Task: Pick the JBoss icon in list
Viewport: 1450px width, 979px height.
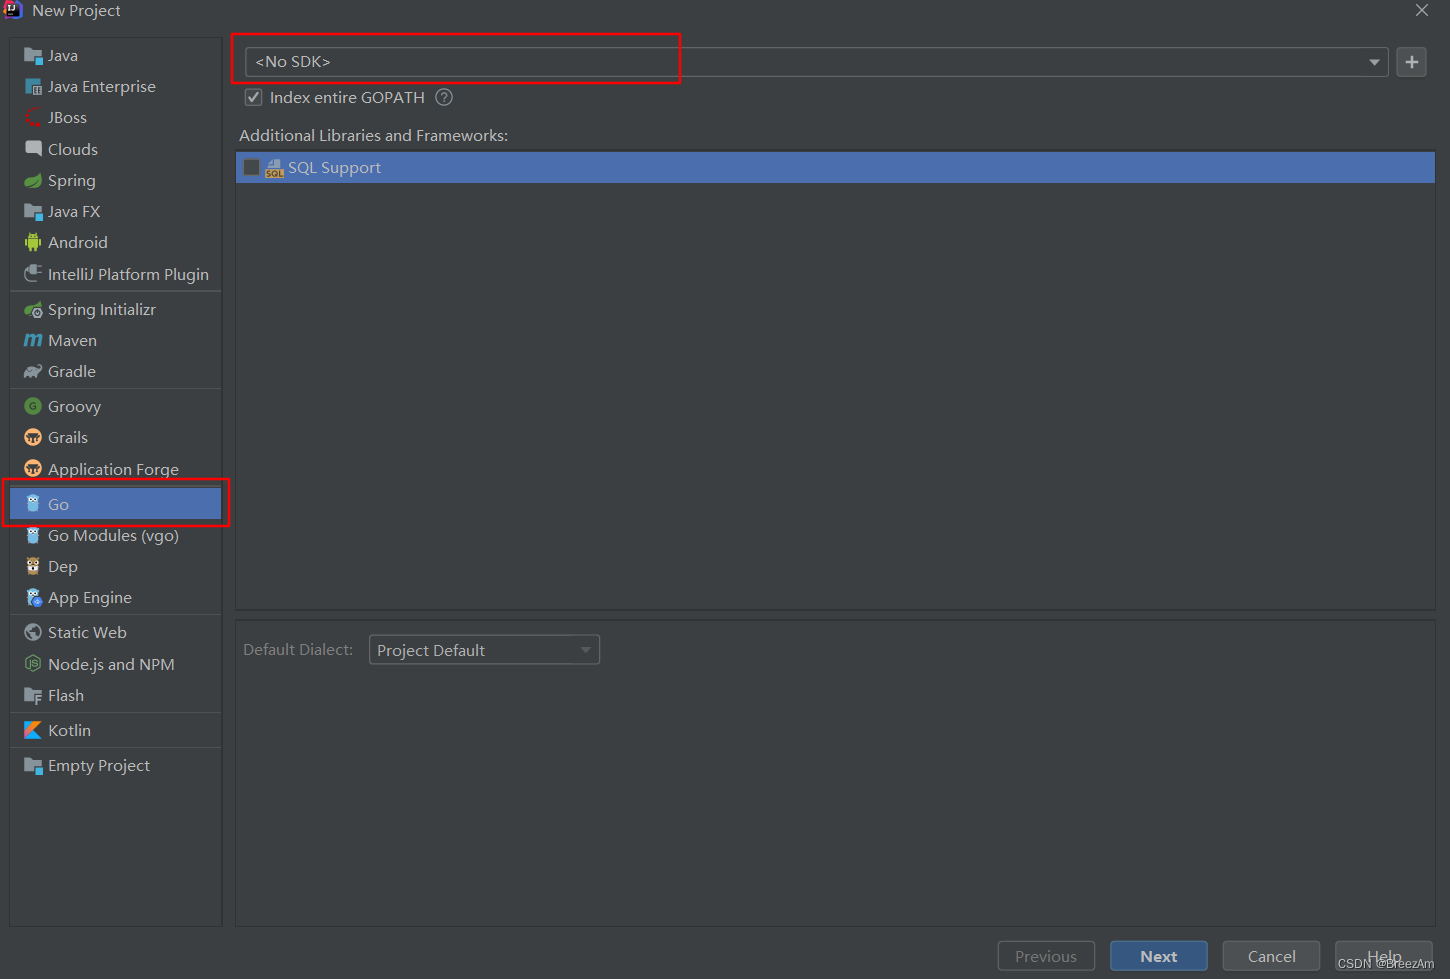Action: point(33,118)
